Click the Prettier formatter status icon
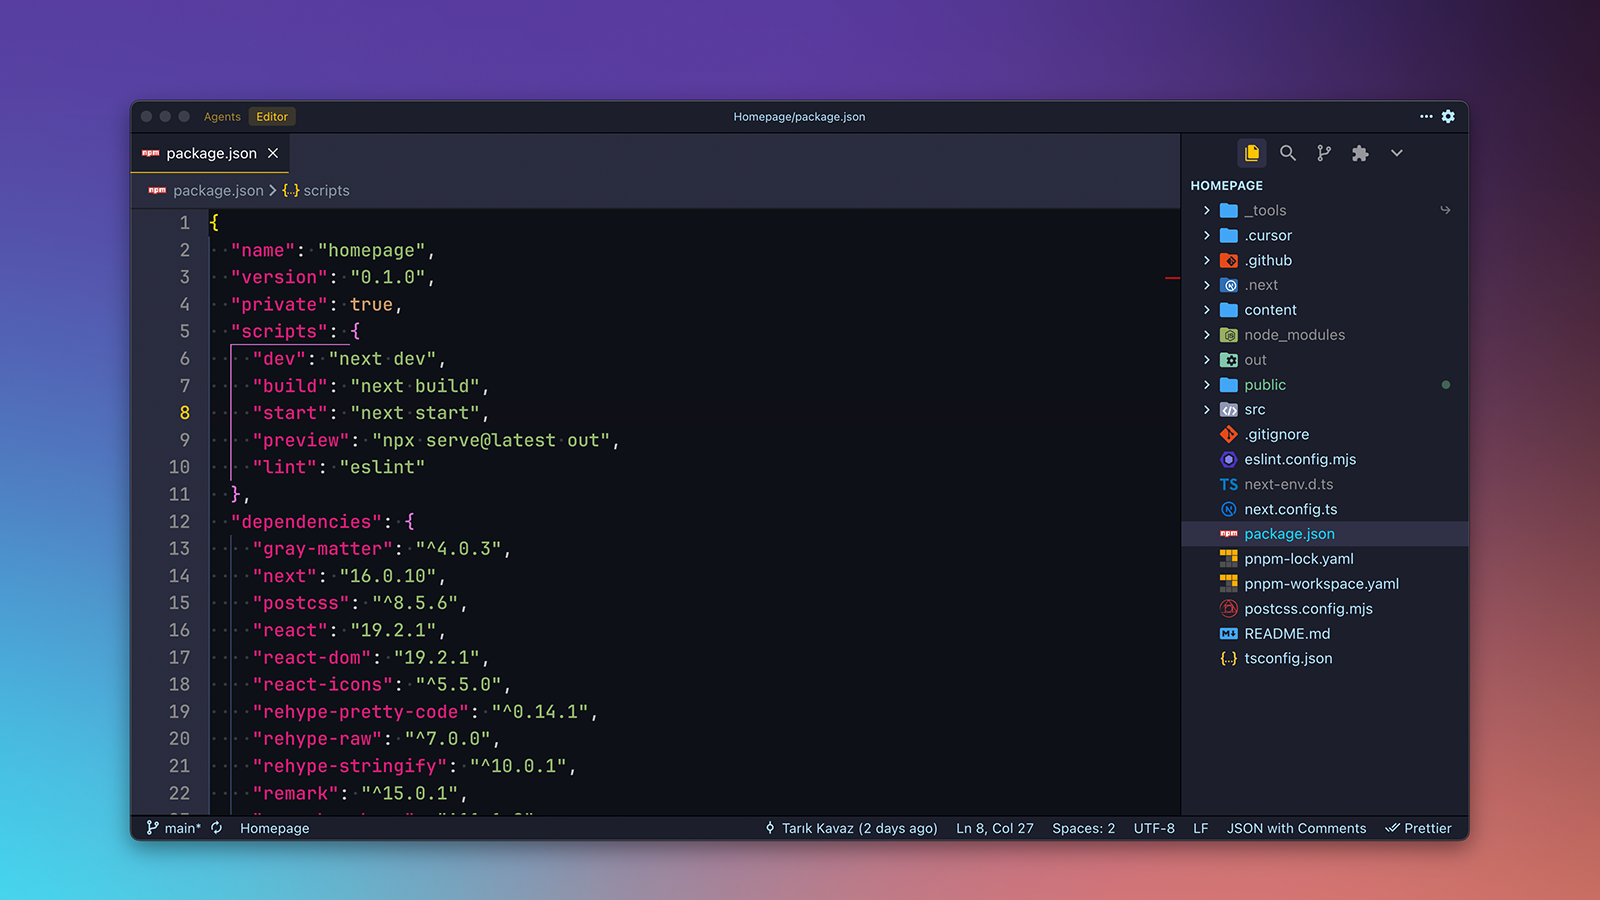The image size is (1600, 900). pos(1418,828)
